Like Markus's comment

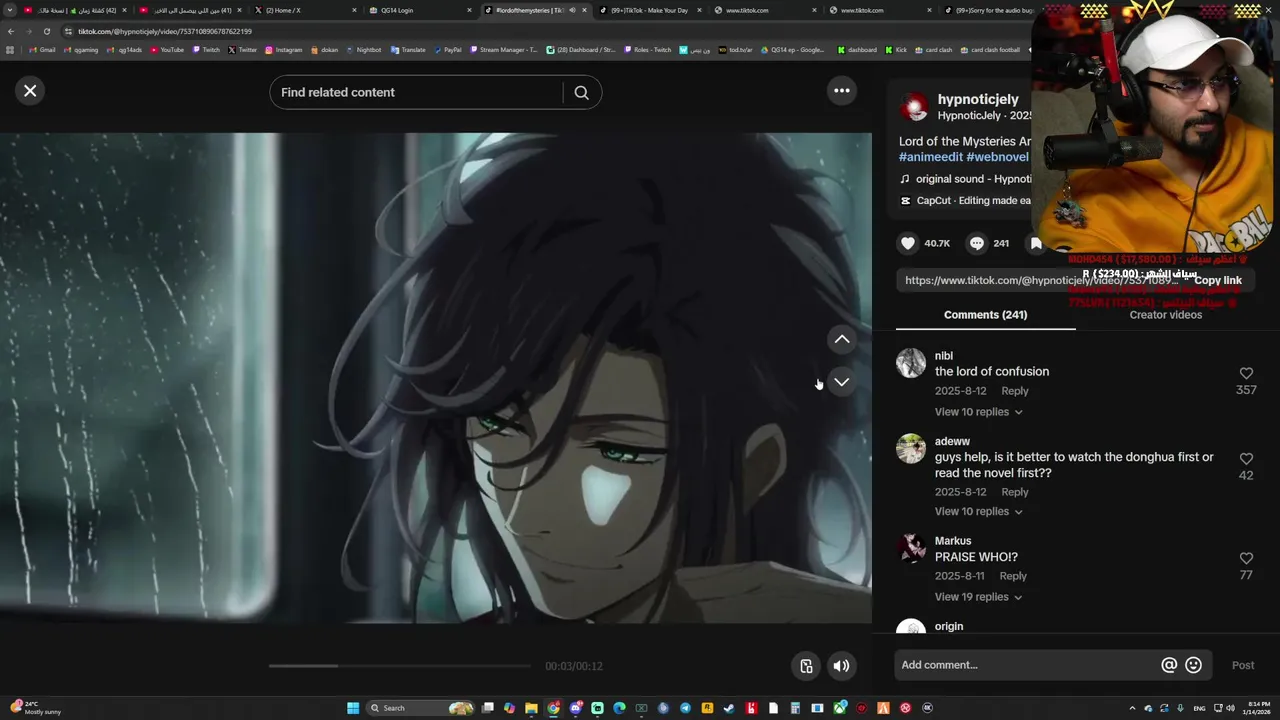coord(1246,558)
